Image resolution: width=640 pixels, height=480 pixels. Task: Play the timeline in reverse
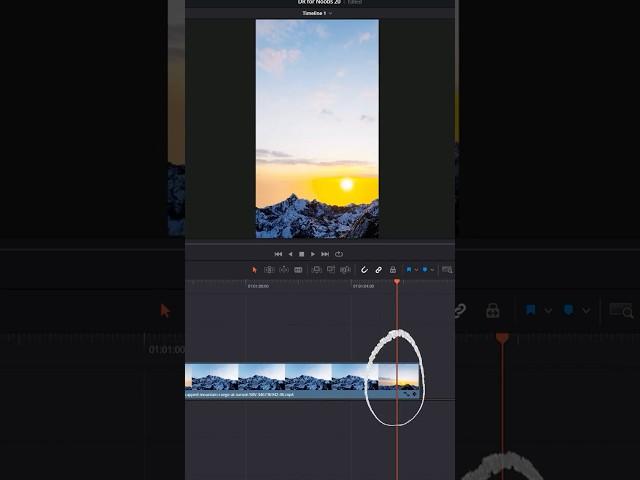(290, 254)
